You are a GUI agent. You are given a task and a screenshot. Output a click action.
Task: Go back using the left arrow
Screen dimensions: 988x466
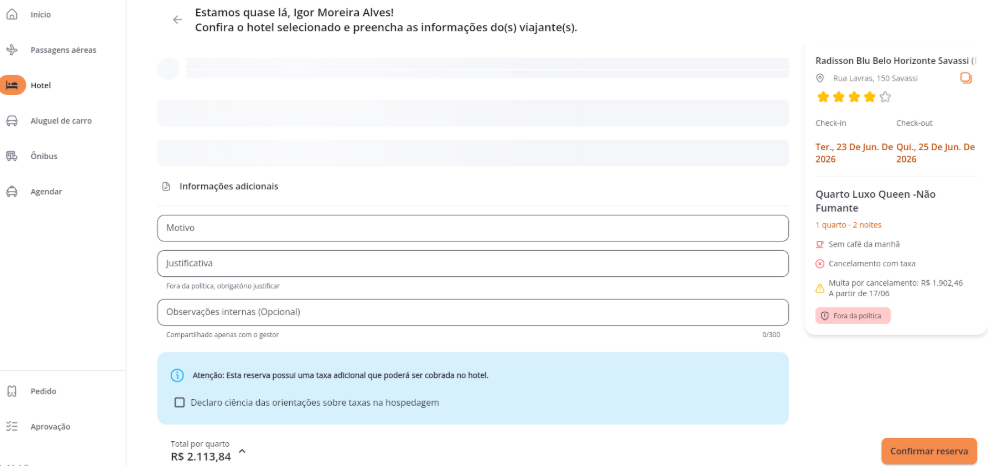point(177,20)
